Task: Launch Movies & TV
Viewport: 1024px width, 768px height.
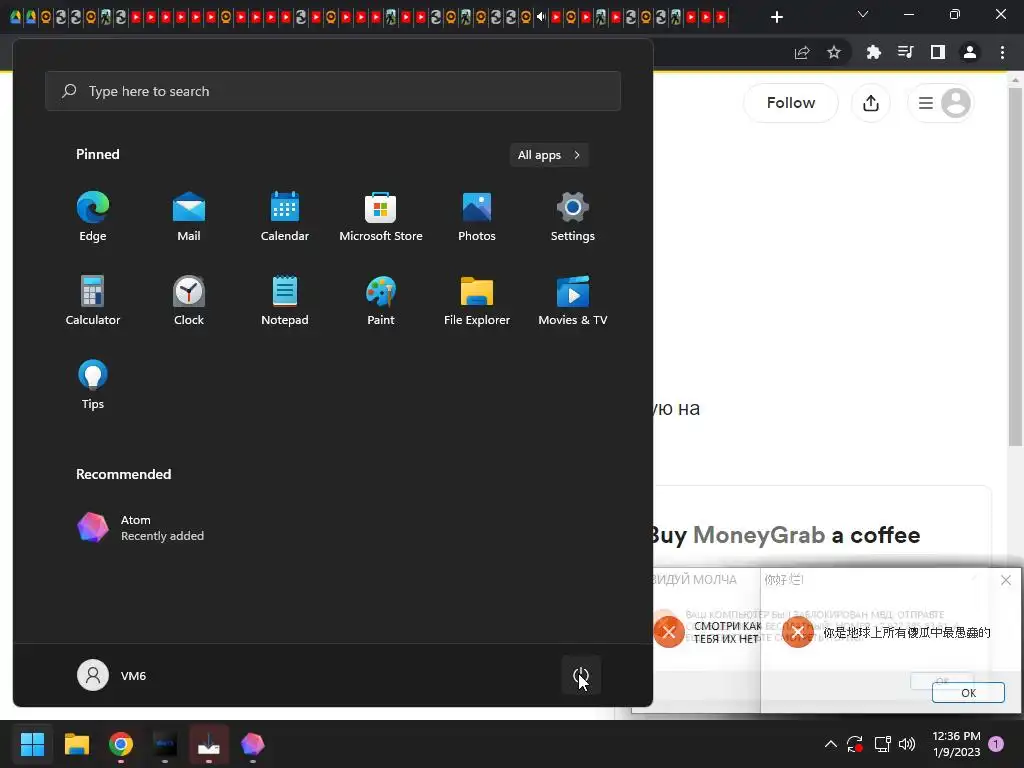Action: click(x=573, y=301)
